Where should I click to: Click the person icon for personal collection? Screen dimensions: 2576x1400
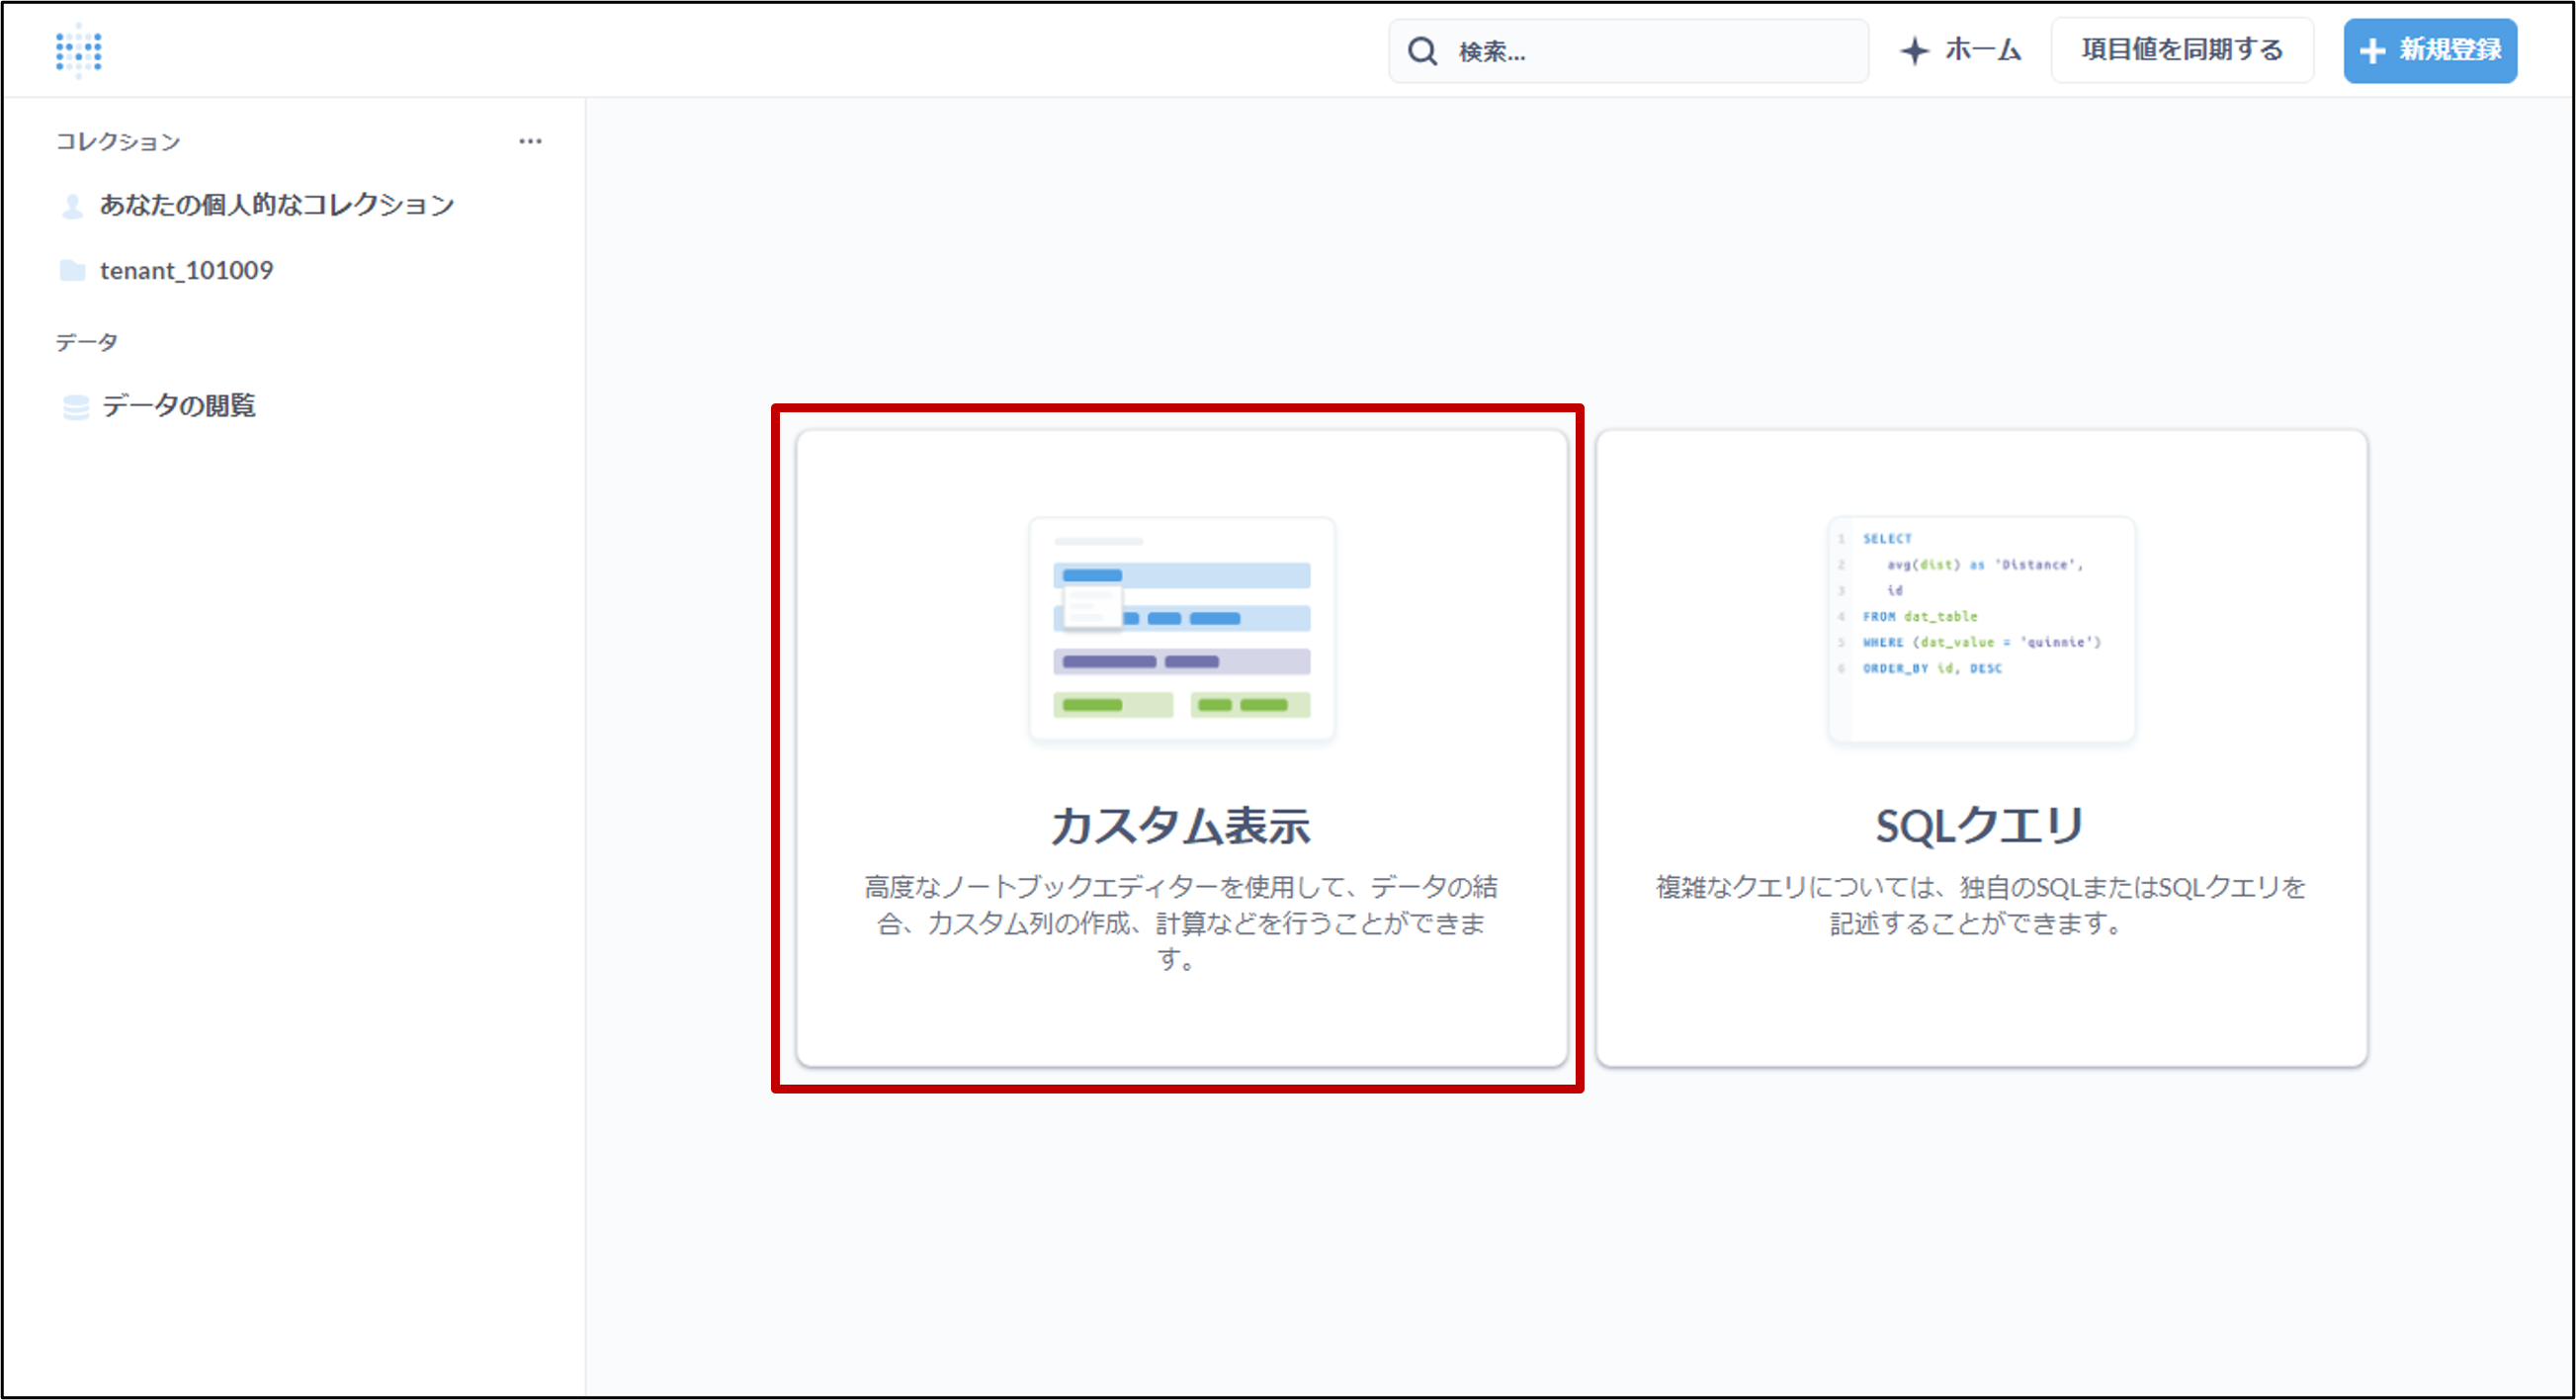click(x=72, y=206)
